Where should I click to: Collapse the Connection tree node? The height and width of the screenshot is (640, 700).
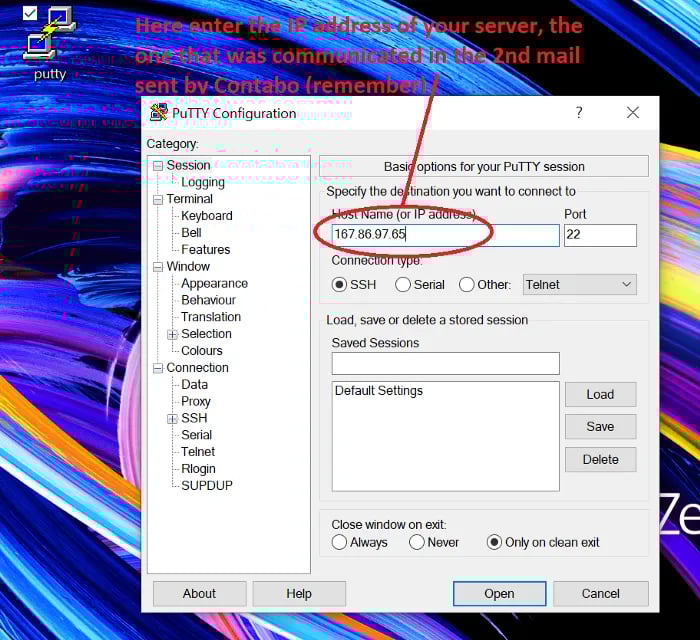pyautogui.click(x=158, y=368)
